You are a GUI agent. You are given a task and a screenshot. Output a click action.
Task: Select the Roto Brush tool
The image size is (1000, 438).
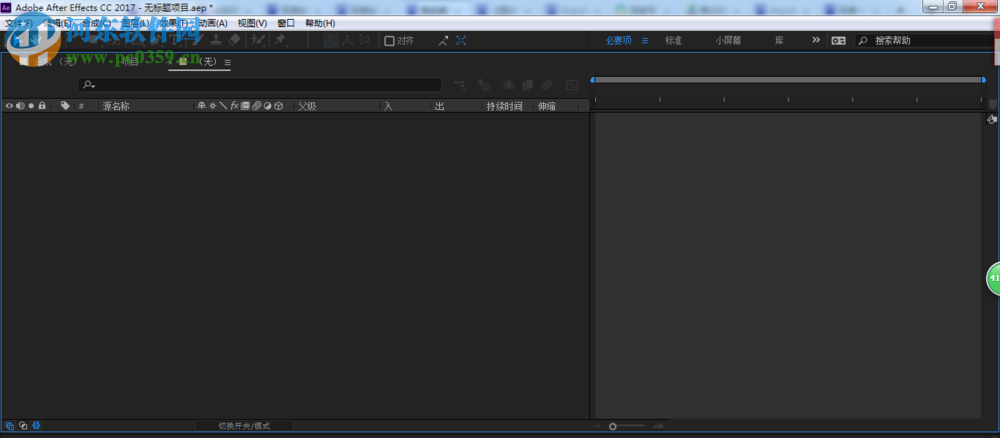point(258,40)
